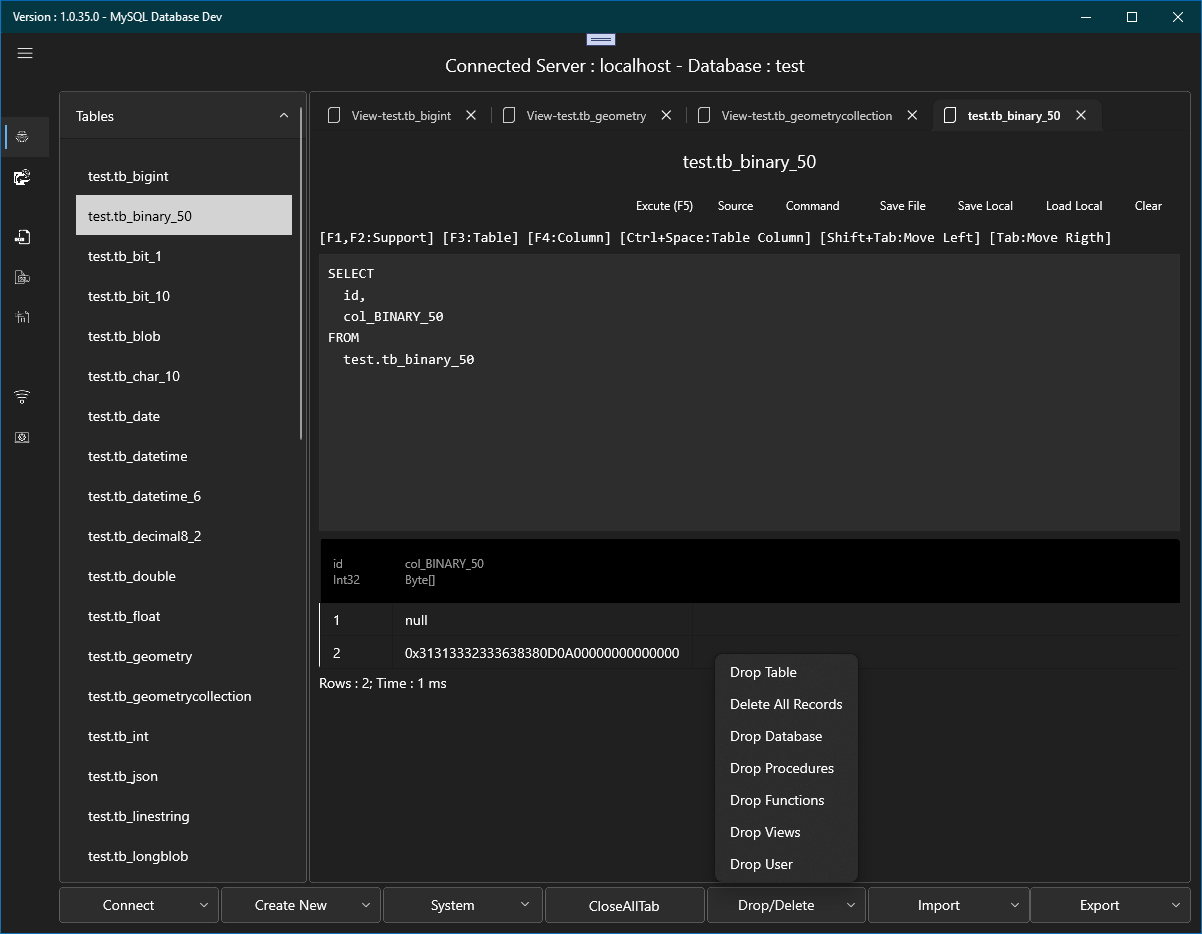Switch to the View-test.tb_geometrycollection tab

pyautogui.click(x=806, y=115)
